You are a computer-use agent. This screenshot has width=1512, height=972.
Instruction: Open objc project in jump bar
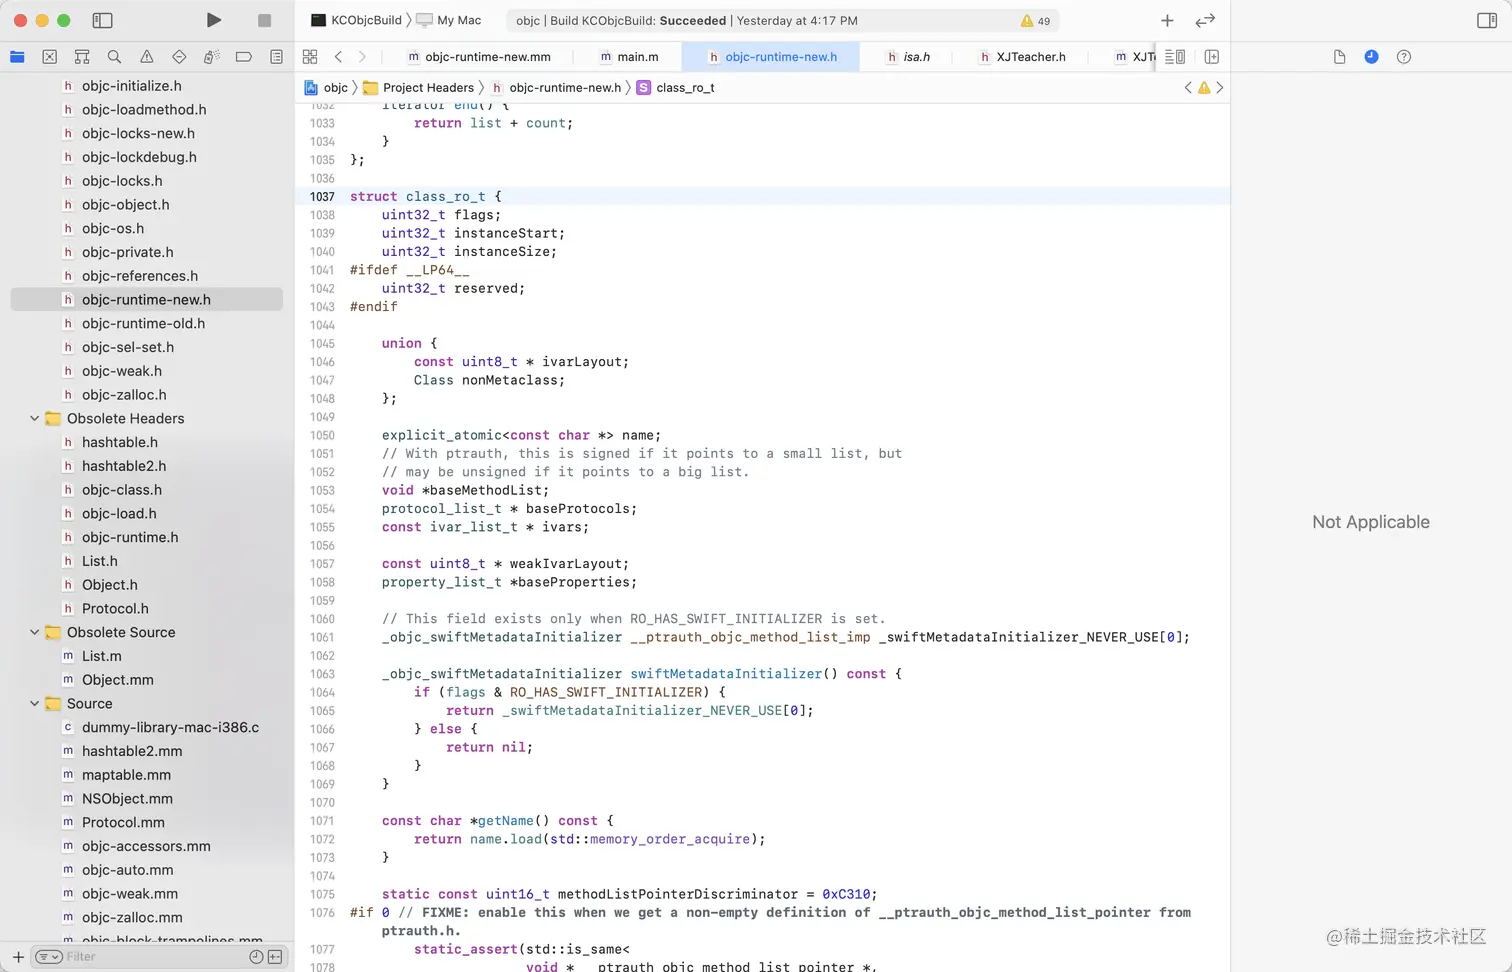coord(326,88)
